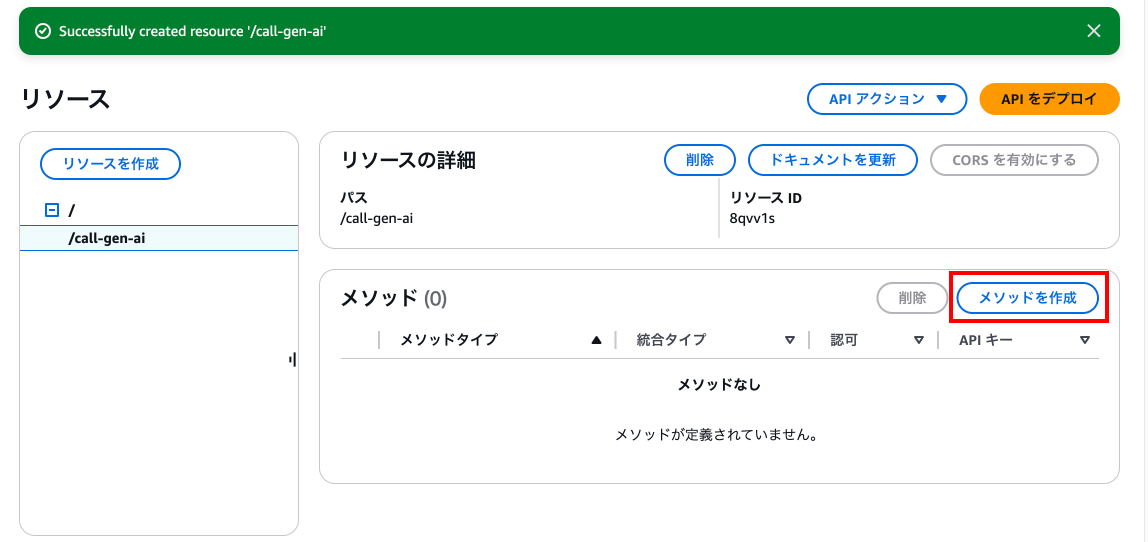Click the panel resize handle
Viewport: 1148px width, 542px height.
coord(293,360)
